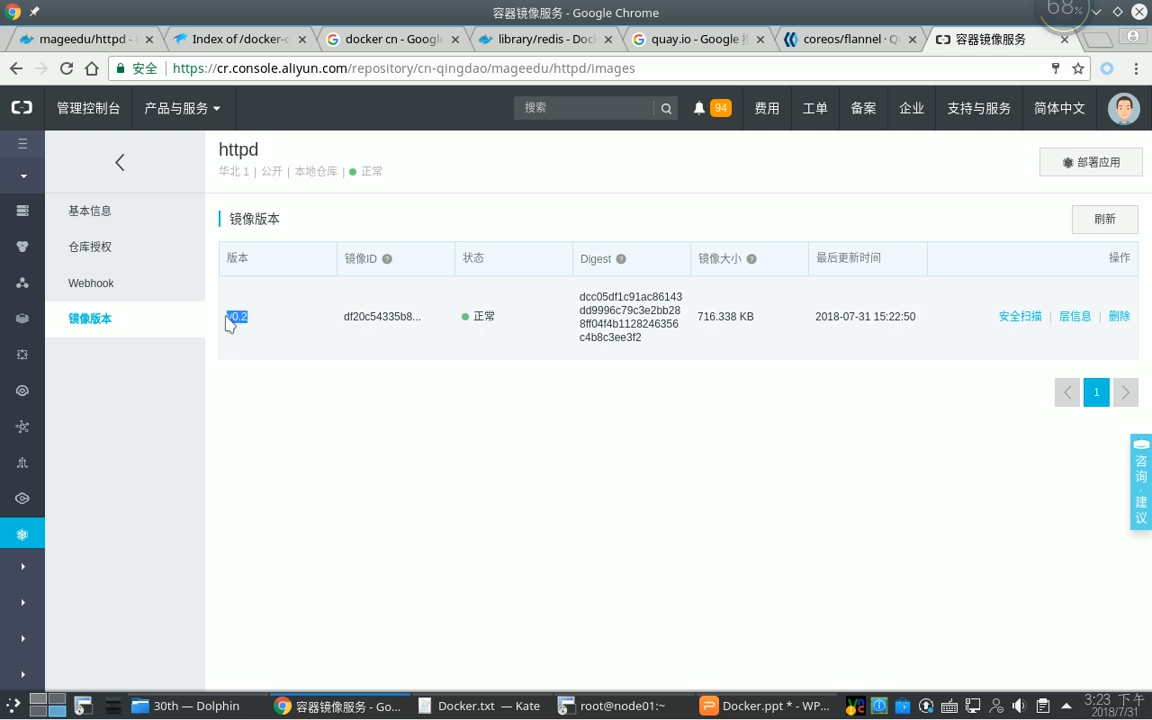Click 删除 to delete the image

(x=1119, y=317)
